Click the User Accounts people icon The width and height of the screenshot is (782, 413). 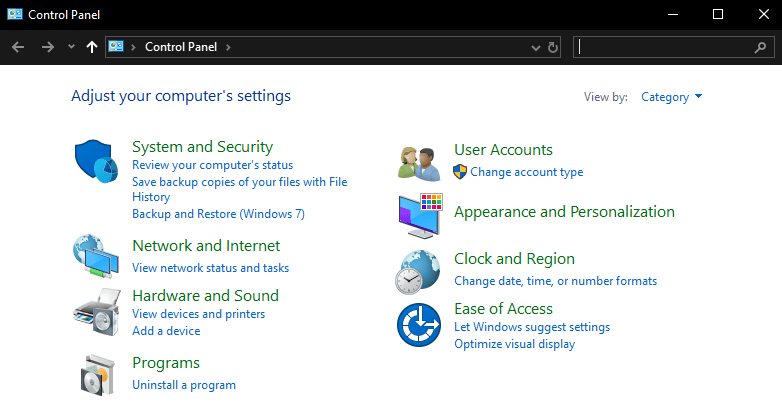coord(419,161)
